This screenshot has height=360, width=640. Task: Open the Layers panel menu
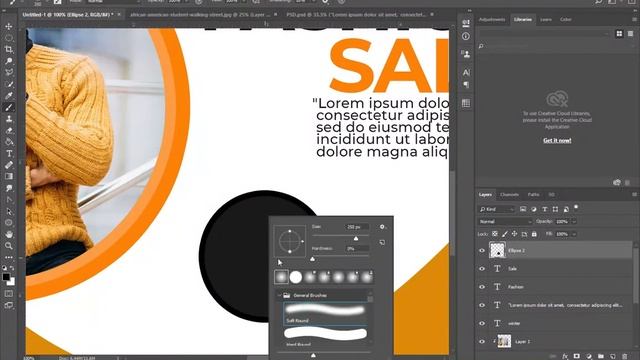click(634, 195)
